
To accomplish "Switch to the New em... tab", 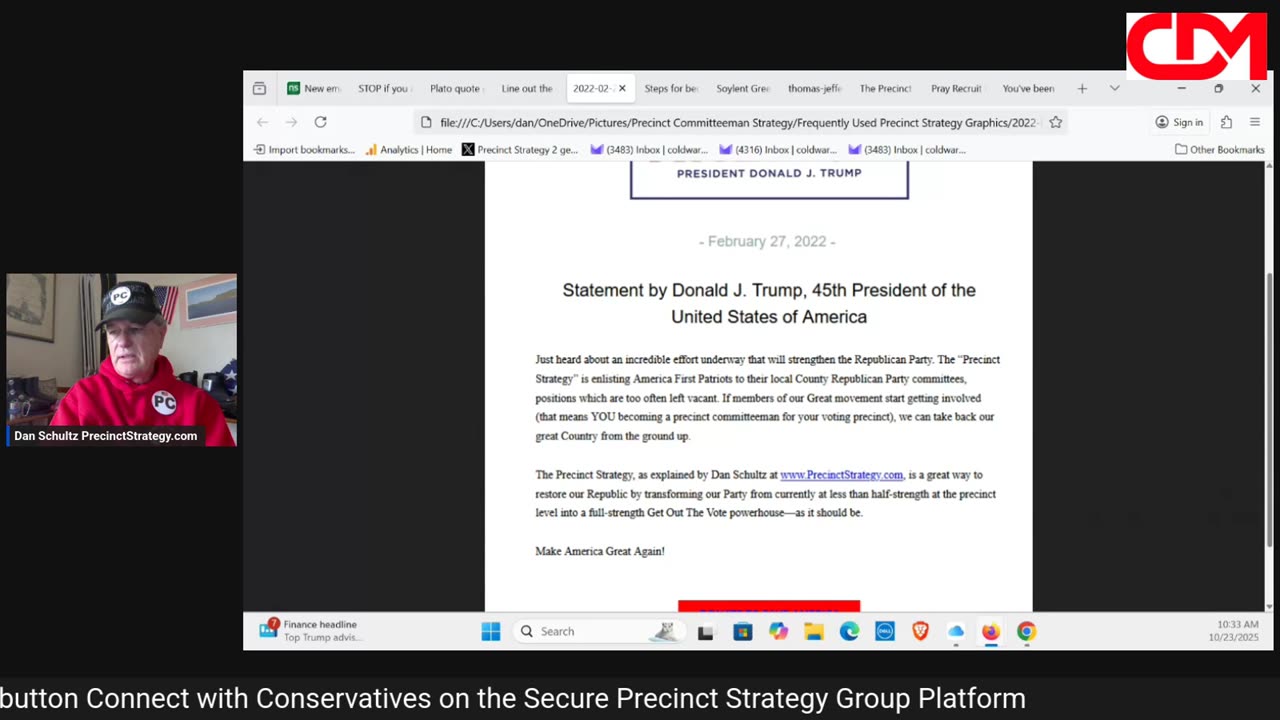I will 314,88.
